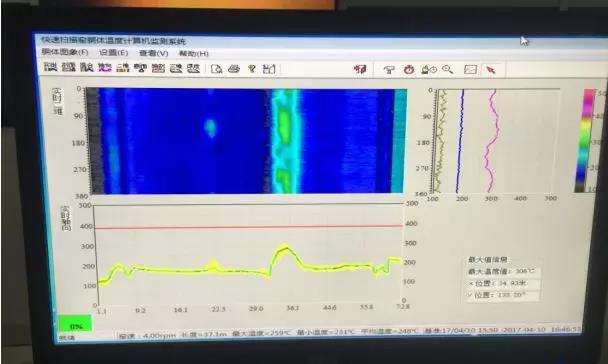Click the image picture icon beside magnifier
The image size is (608, 364).
pos(470,70)
